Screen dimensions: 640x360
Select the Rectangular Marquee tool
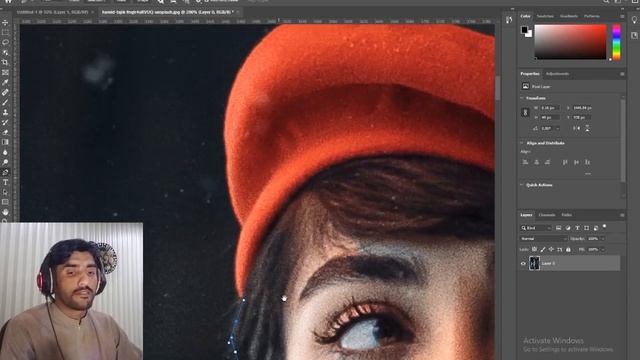[x=5, y=32]
